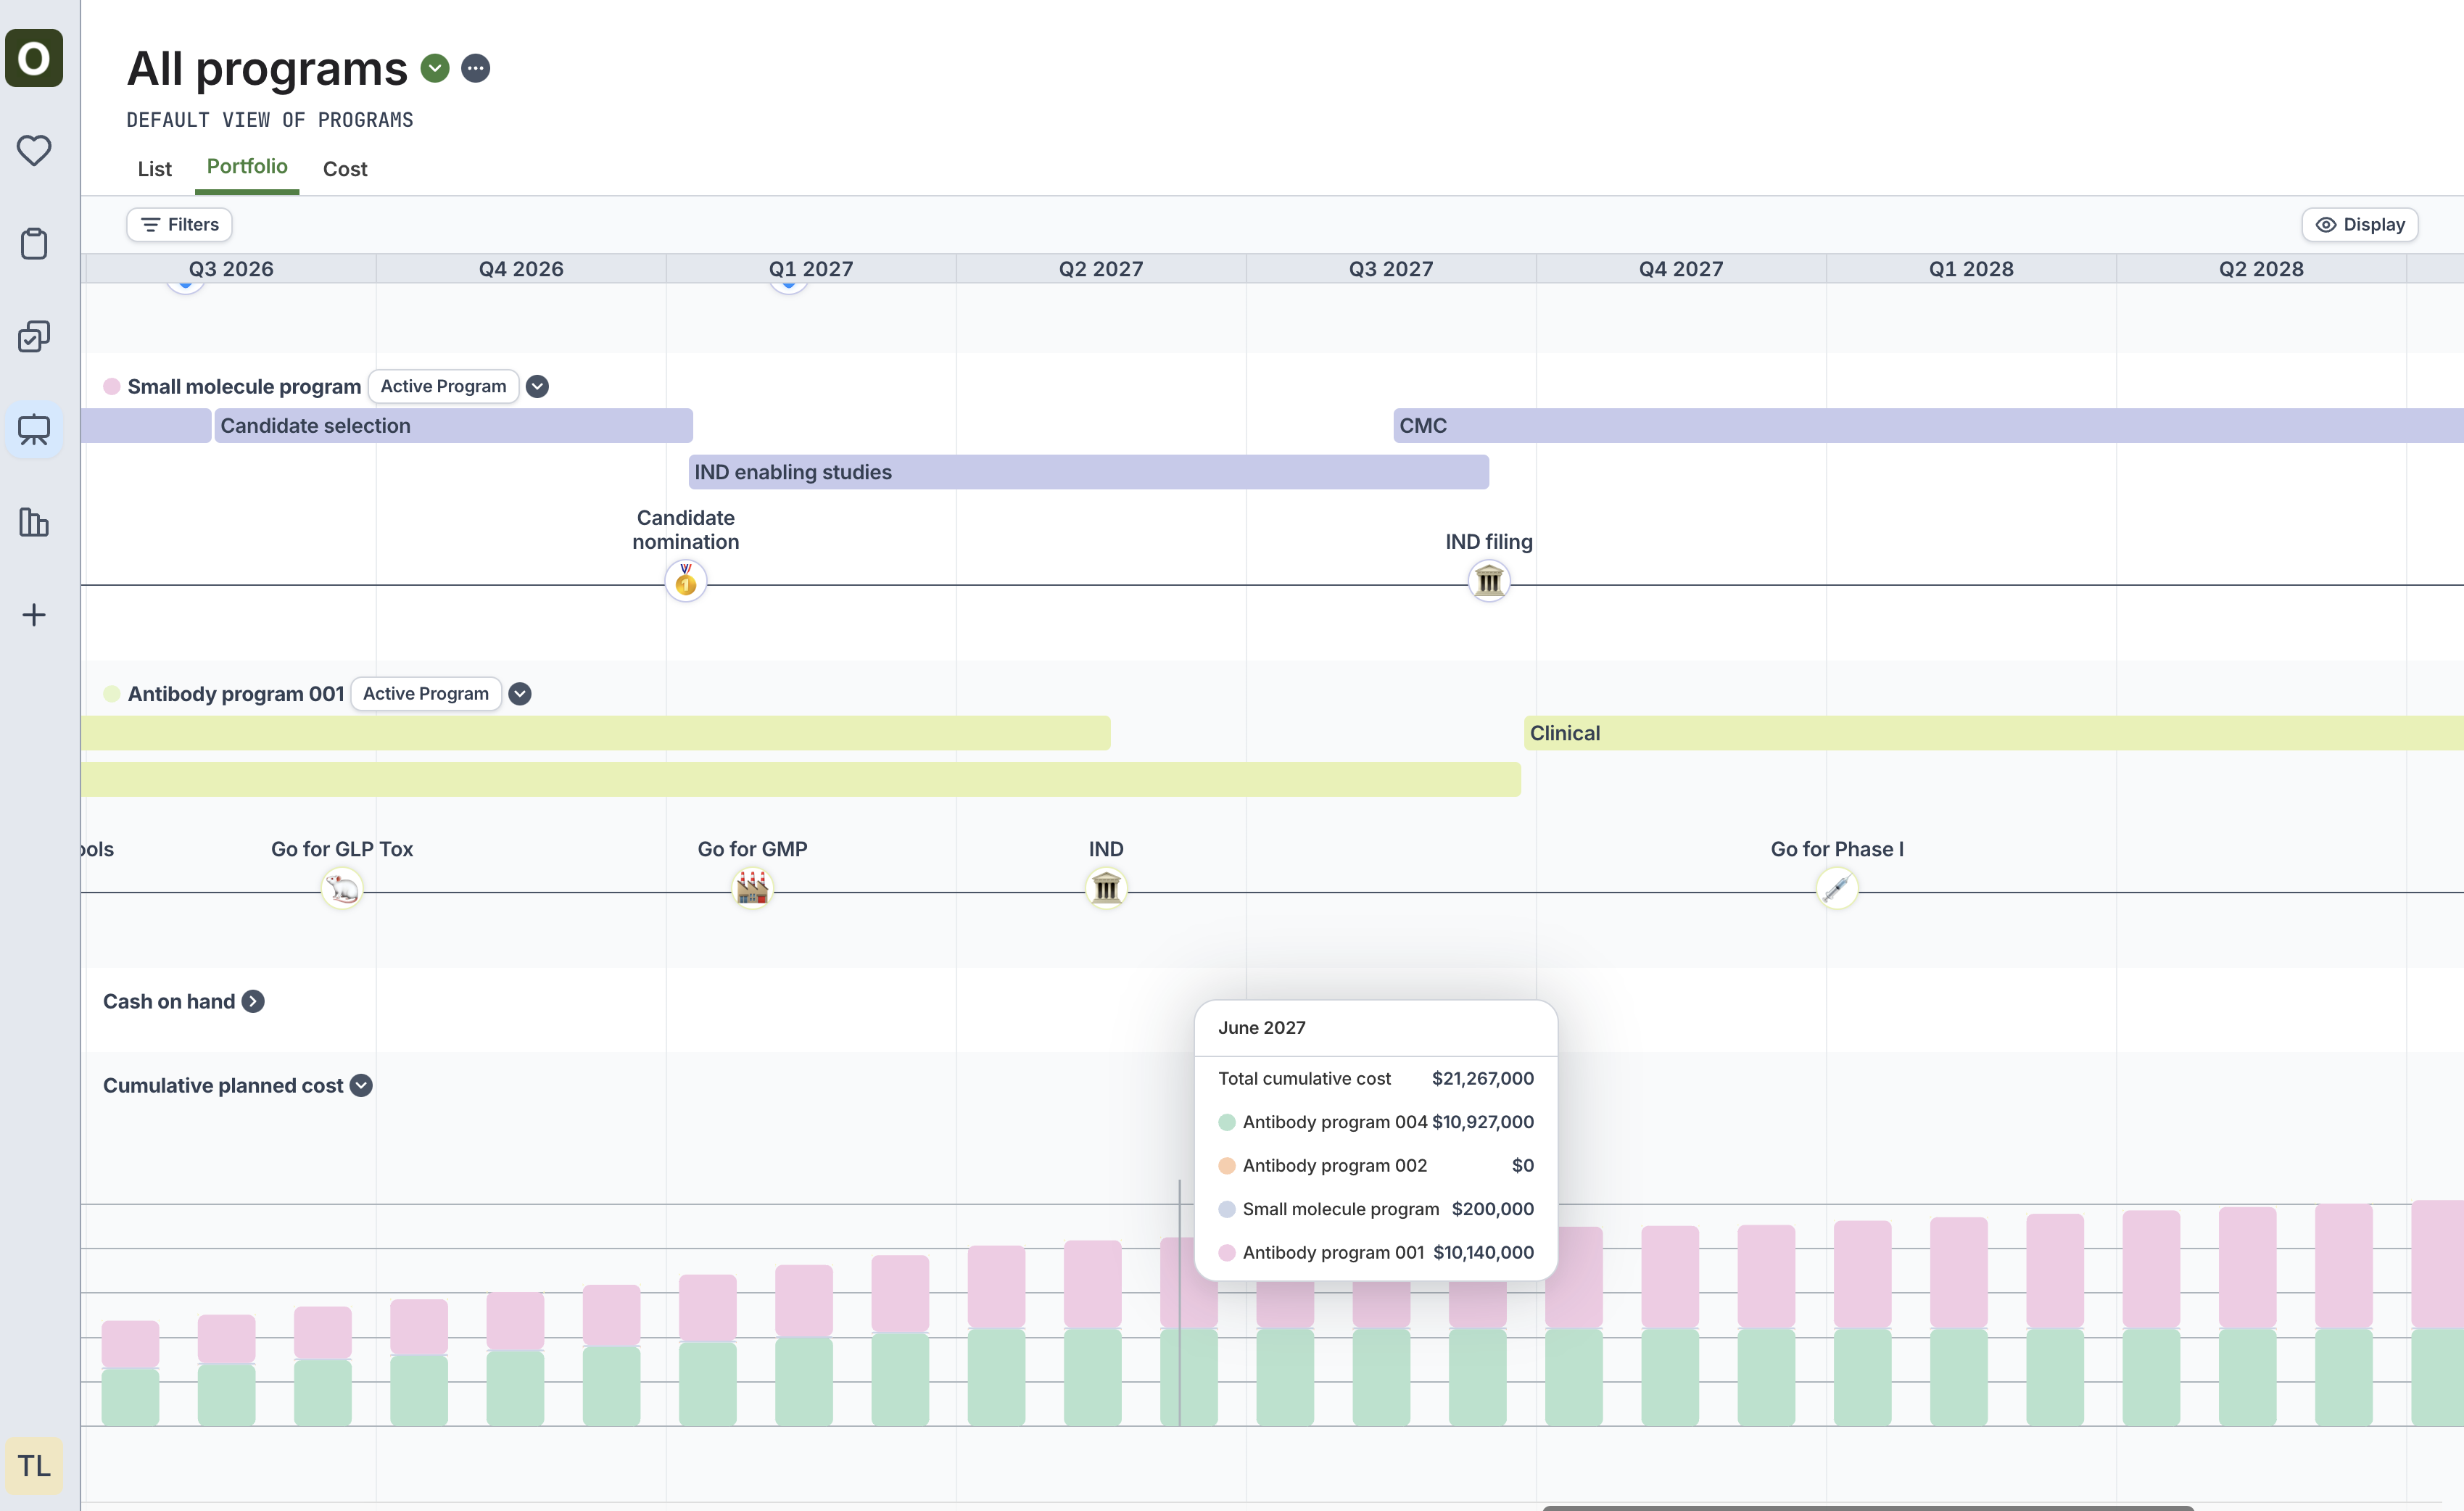Click the IND enabling studies bar

1088,472
